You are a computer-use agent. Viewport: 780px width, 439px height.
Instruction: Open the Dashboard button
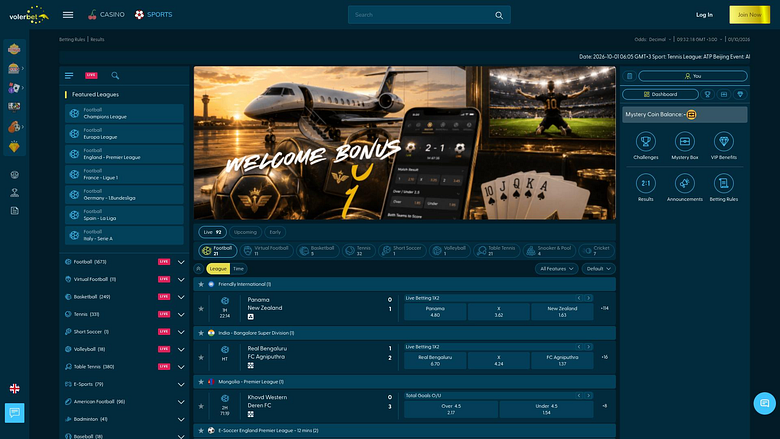(660, 94)
